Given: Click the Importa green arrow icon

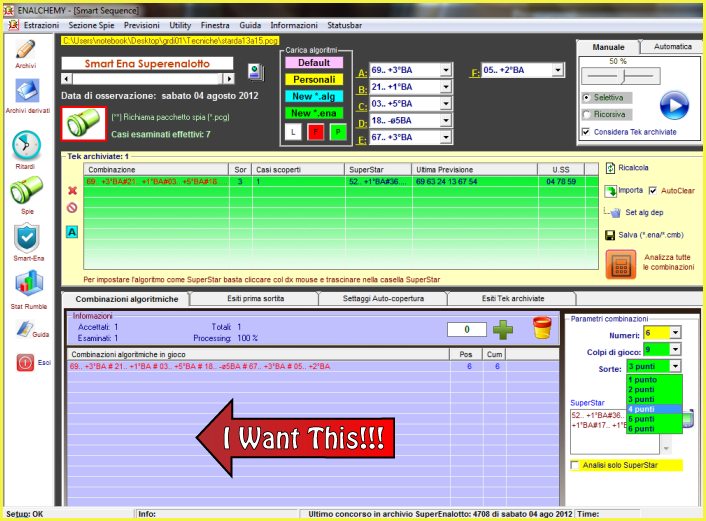Looking at the screenshot, I should pos(611,191).
